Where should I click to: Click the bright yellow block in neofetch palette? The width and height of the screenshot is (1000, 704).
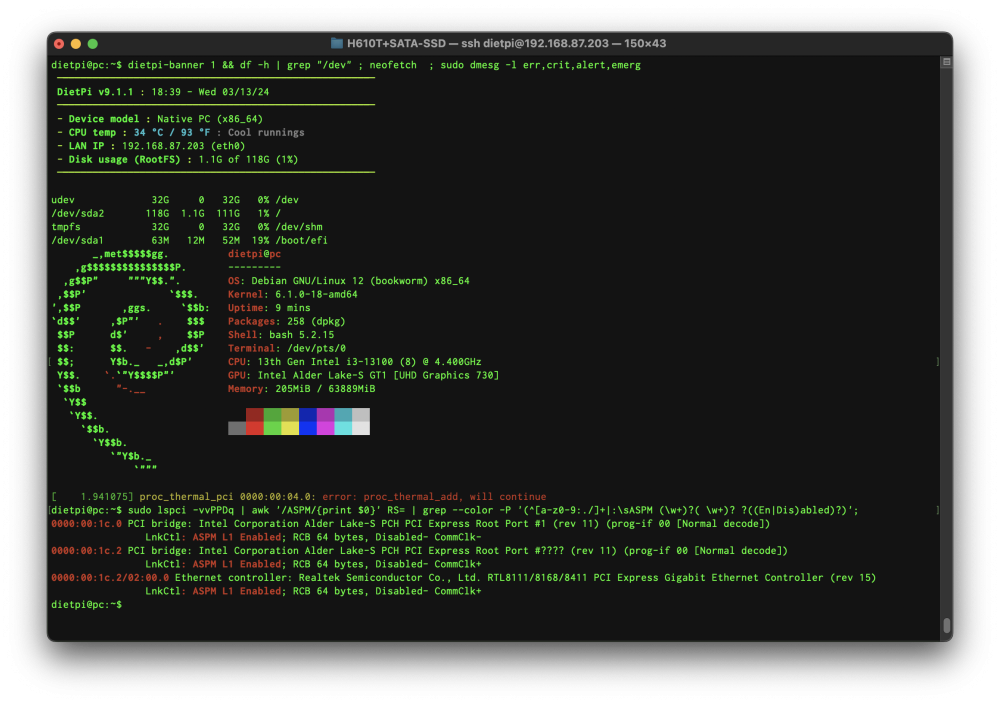[290, 429]
